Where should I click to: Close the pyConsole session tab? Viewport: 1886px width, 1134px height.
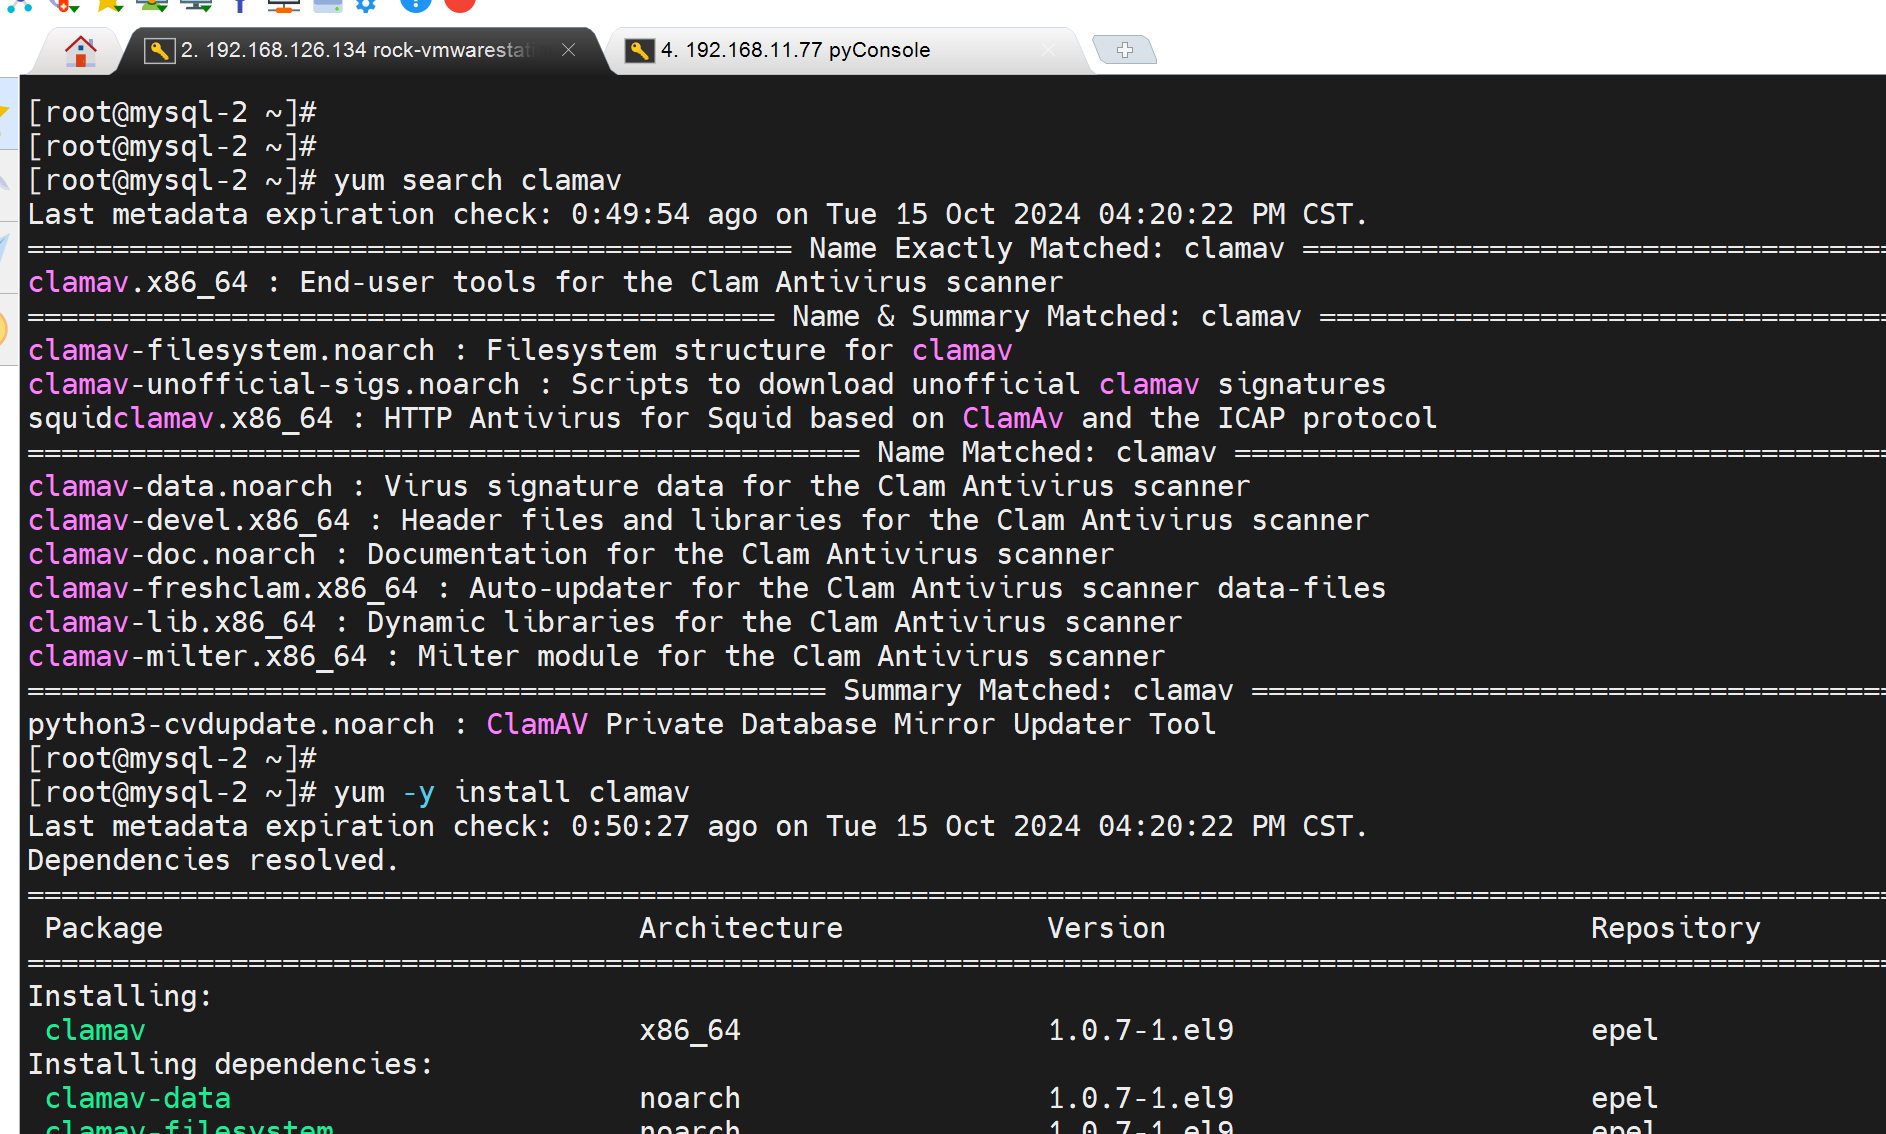pyautogui.click(x=1047, y=50)
